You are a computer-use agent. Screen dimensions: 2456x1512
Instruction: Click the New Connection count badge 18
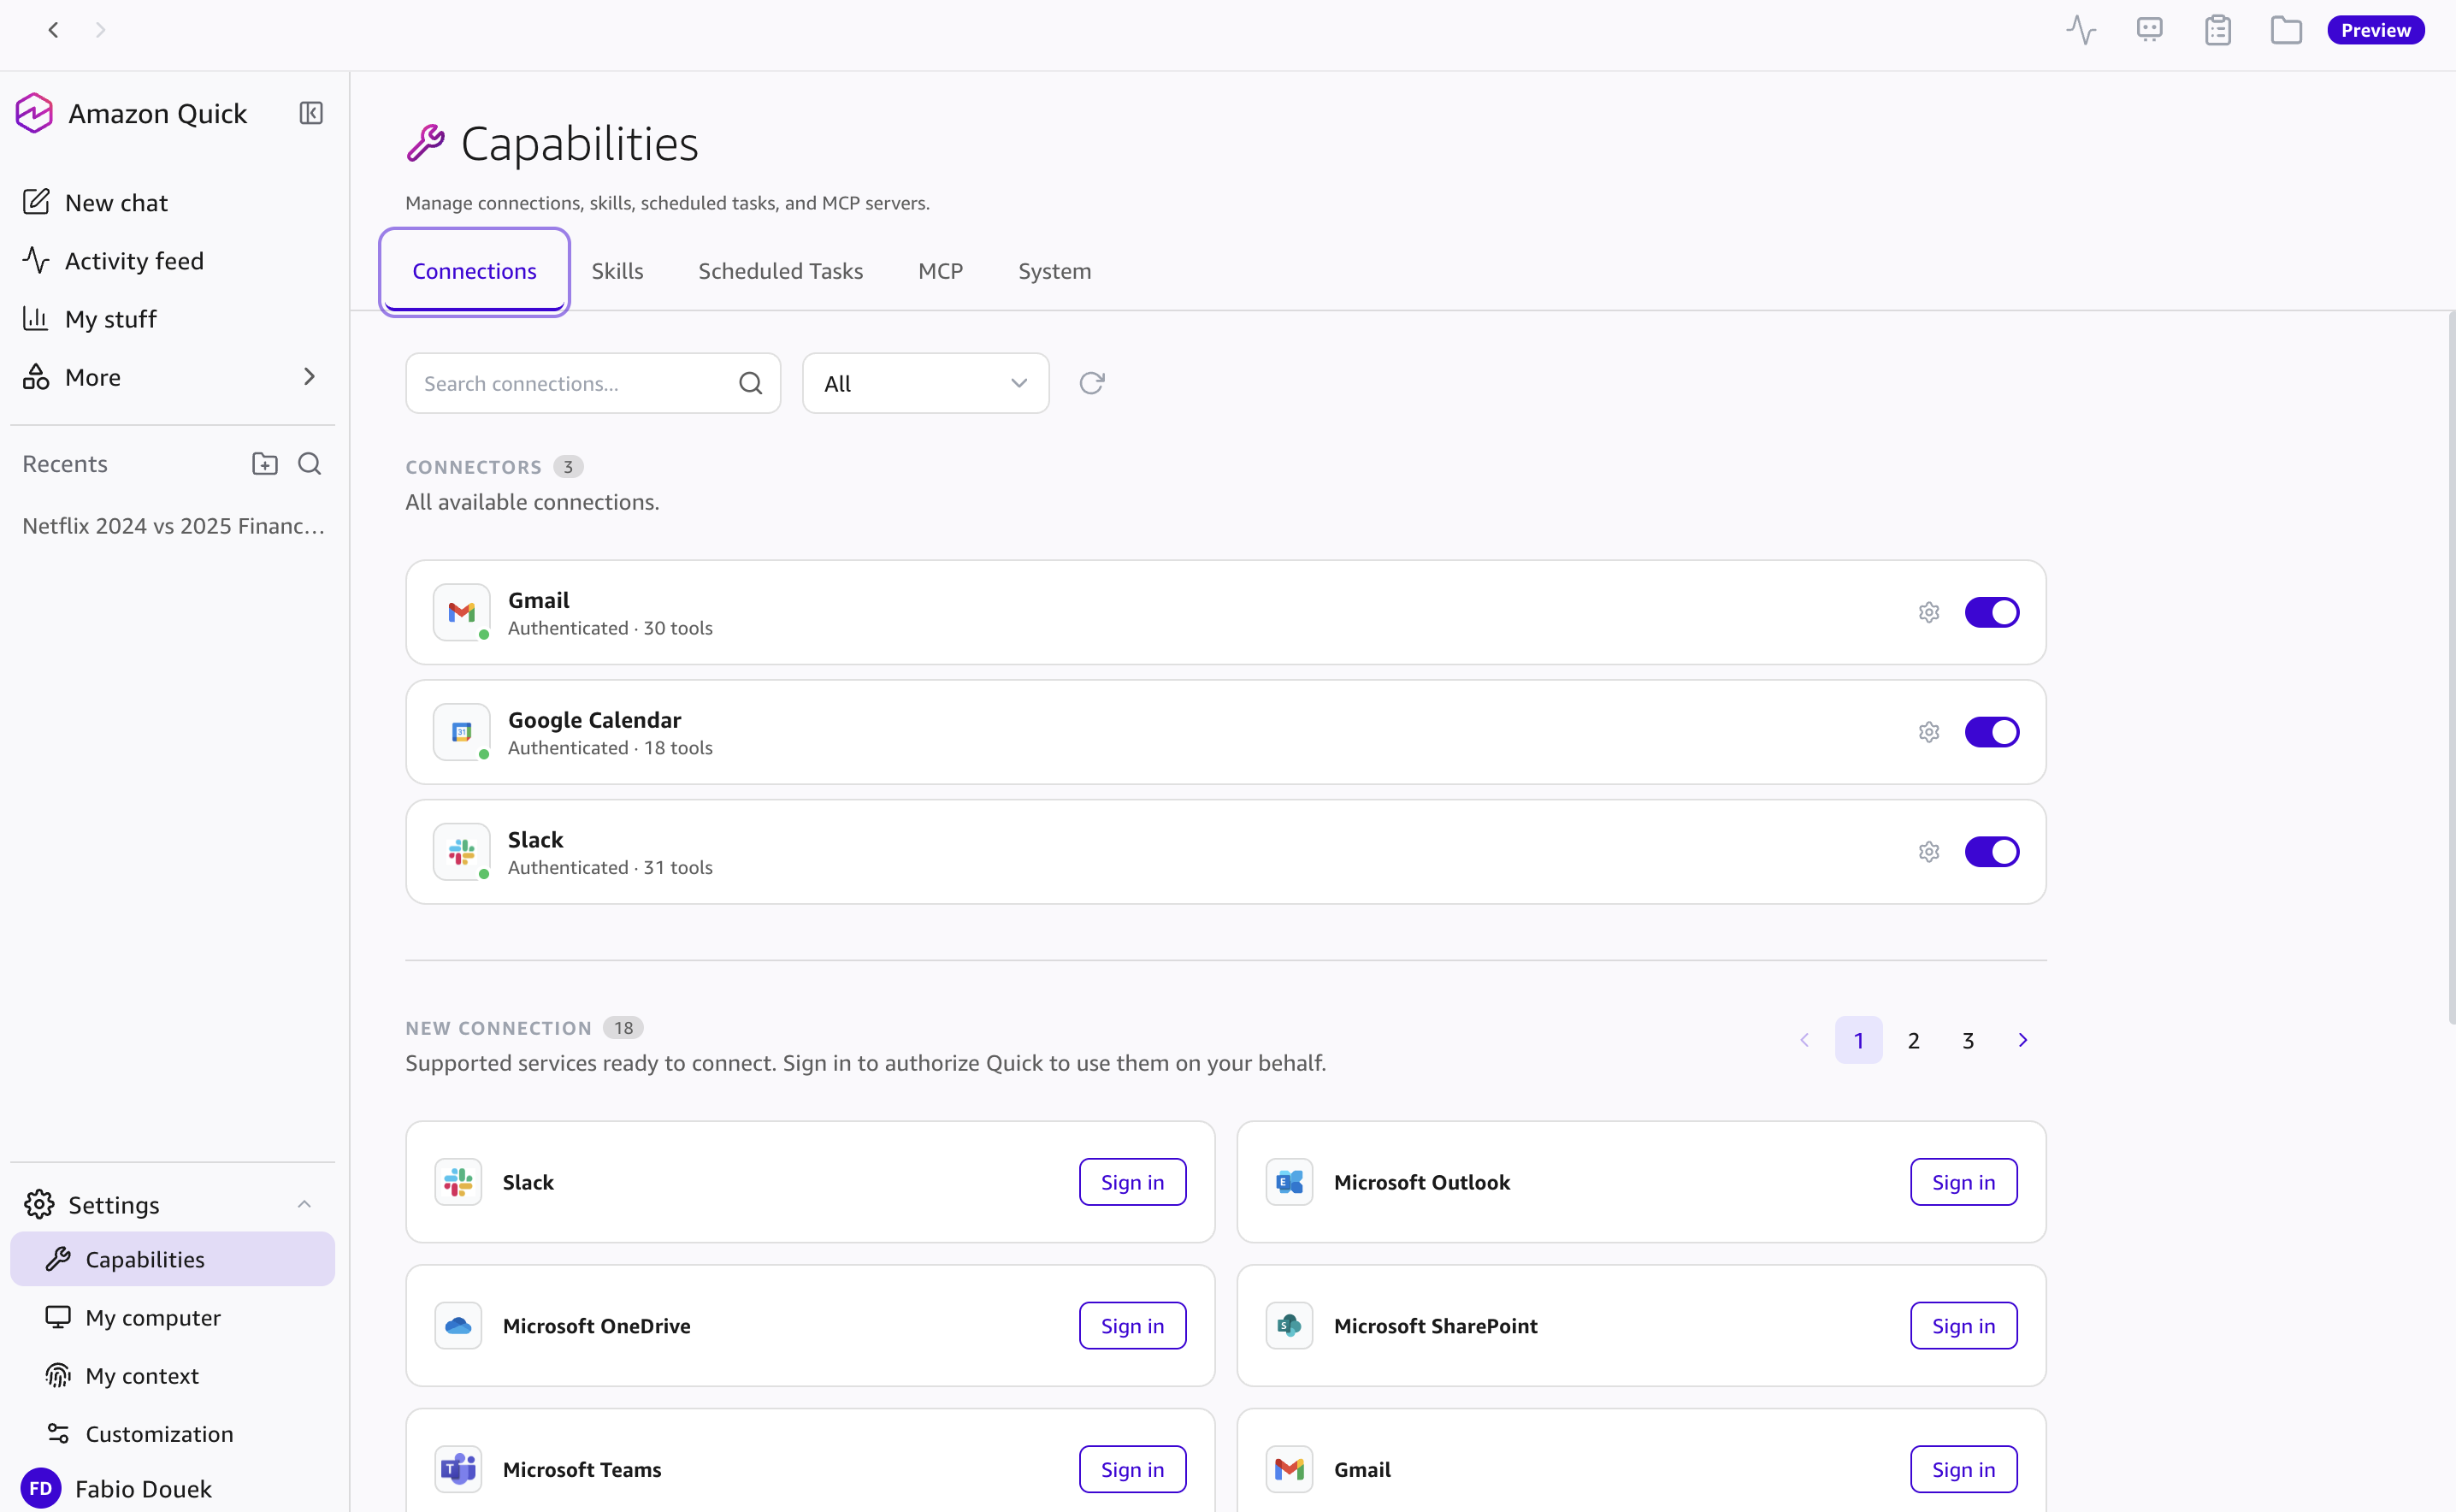623,1028
